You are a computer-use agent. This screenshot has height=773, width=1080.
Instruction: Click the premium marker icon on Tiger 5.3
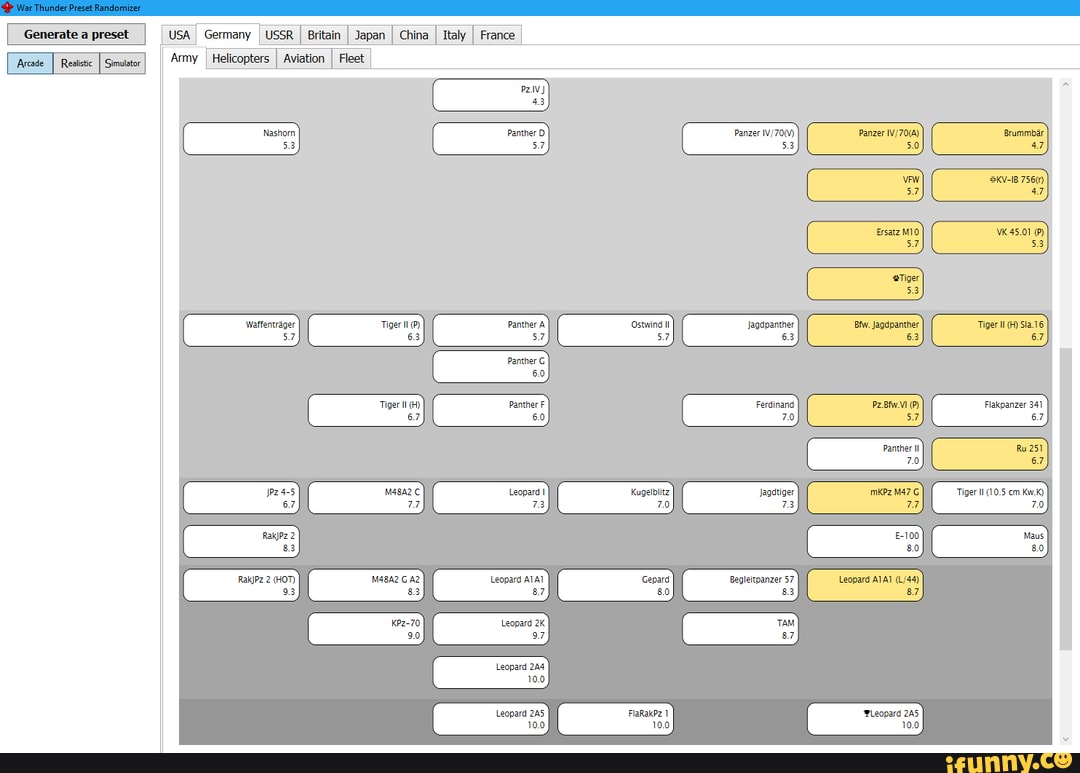[895, 278]
